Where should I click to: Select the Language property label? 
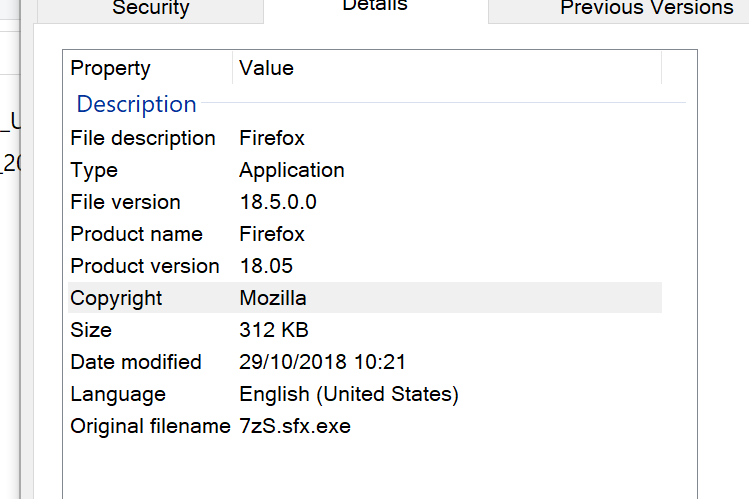point(118,394)
